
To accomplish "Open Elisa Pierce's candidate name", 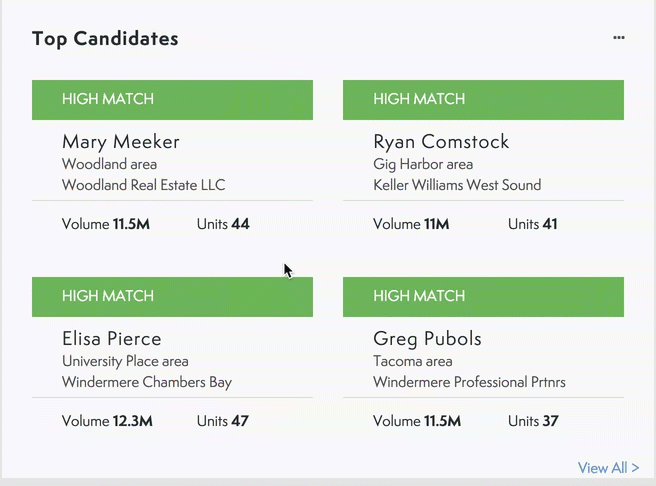I will tap(111, 338).
